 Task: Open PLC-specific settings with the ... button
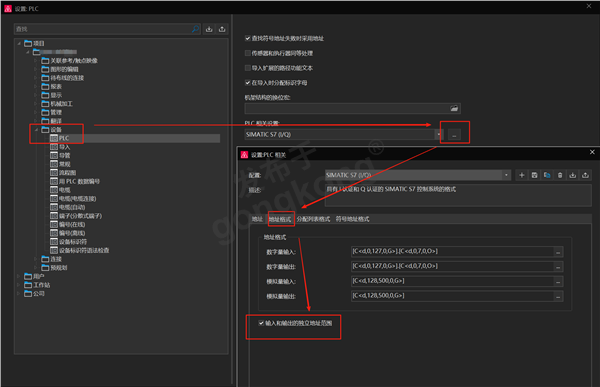pos(454,135)
